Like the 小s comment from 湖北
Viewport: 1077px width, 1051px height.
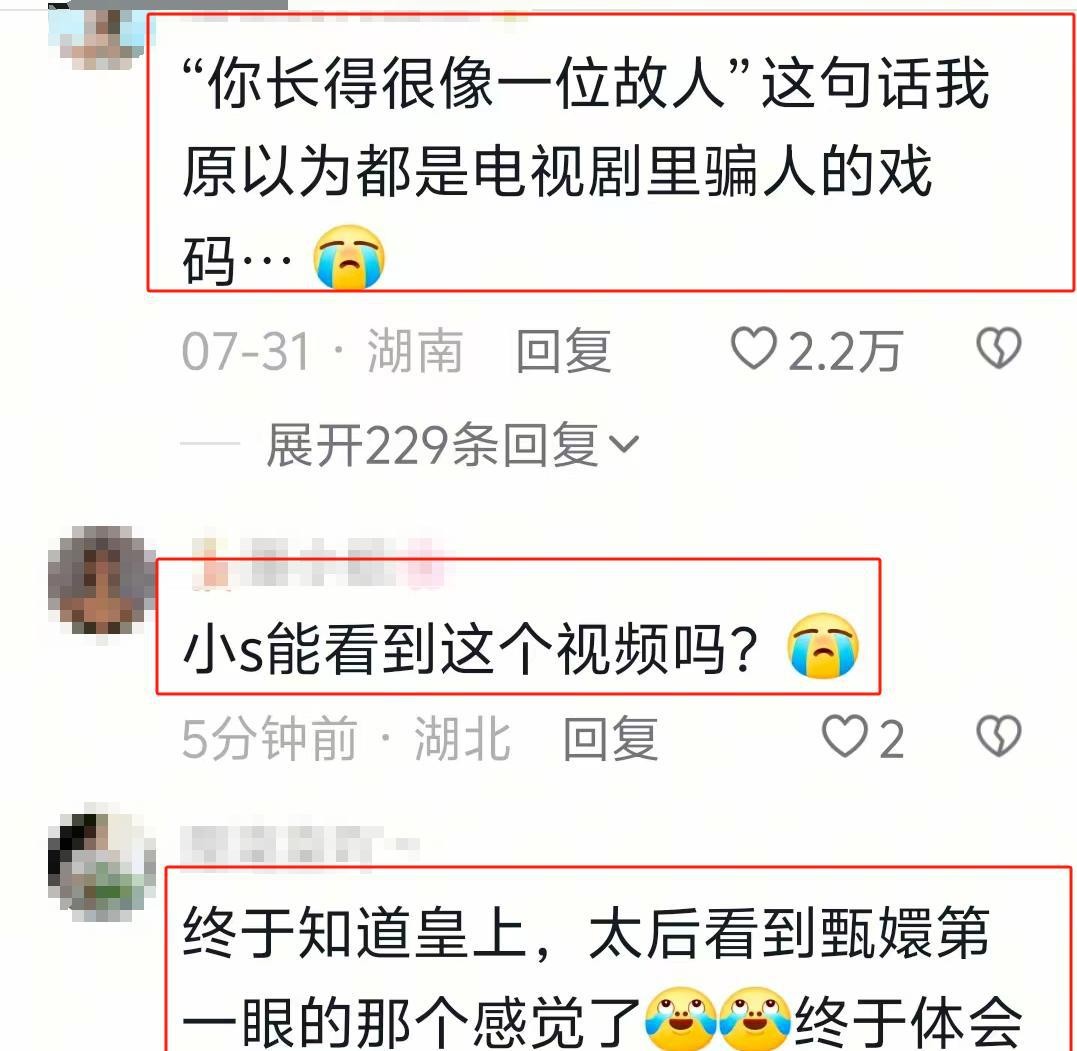pos(845,736)
